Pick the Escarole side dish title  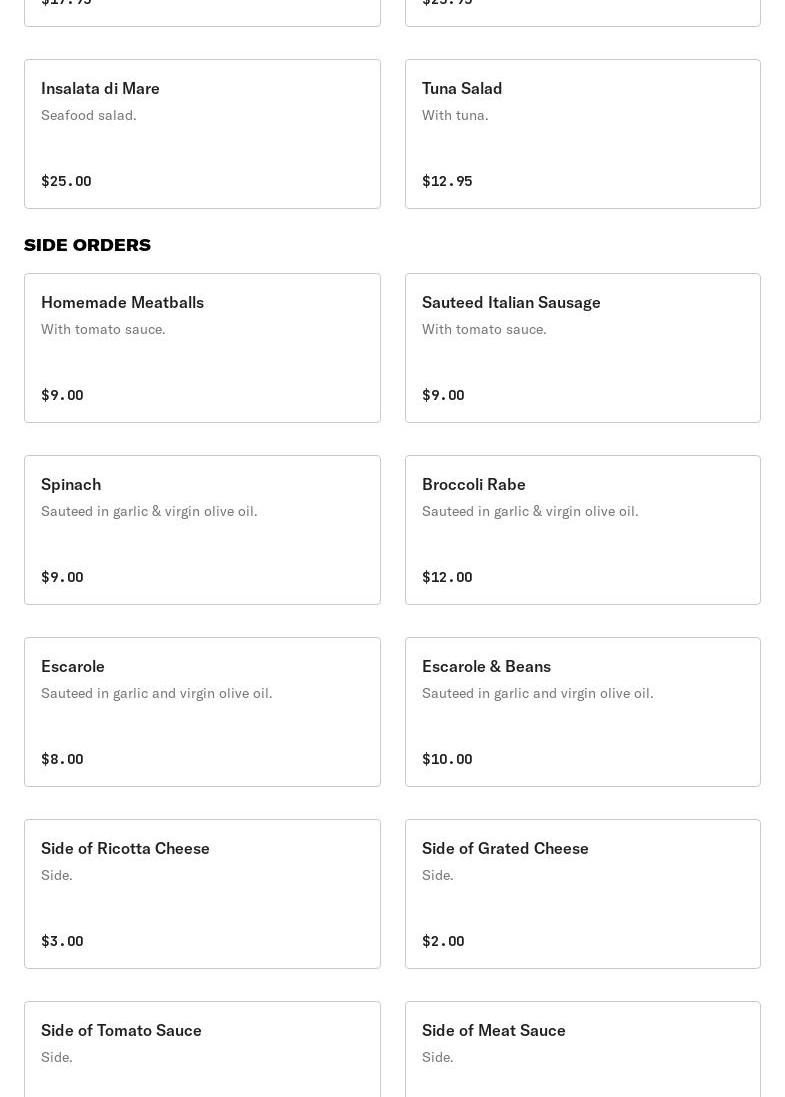73,666
